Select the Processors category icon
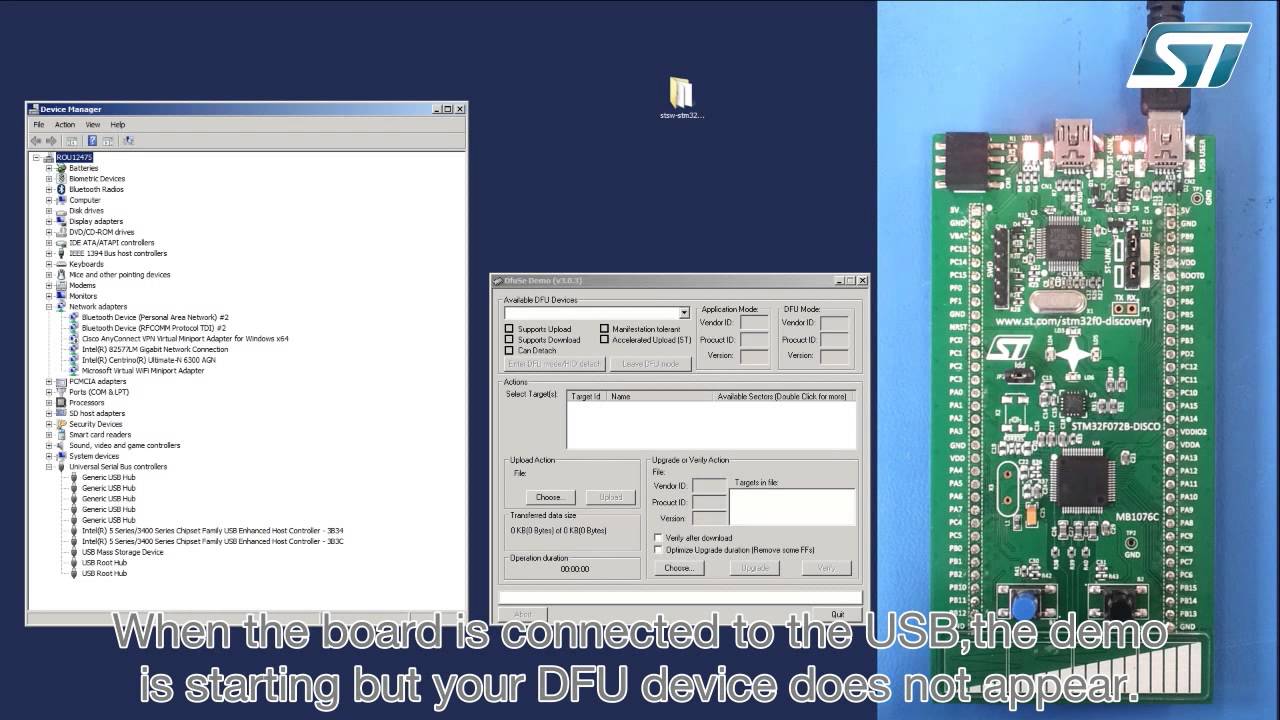Viewport: 1280px width, 720px height. point(61,403)
